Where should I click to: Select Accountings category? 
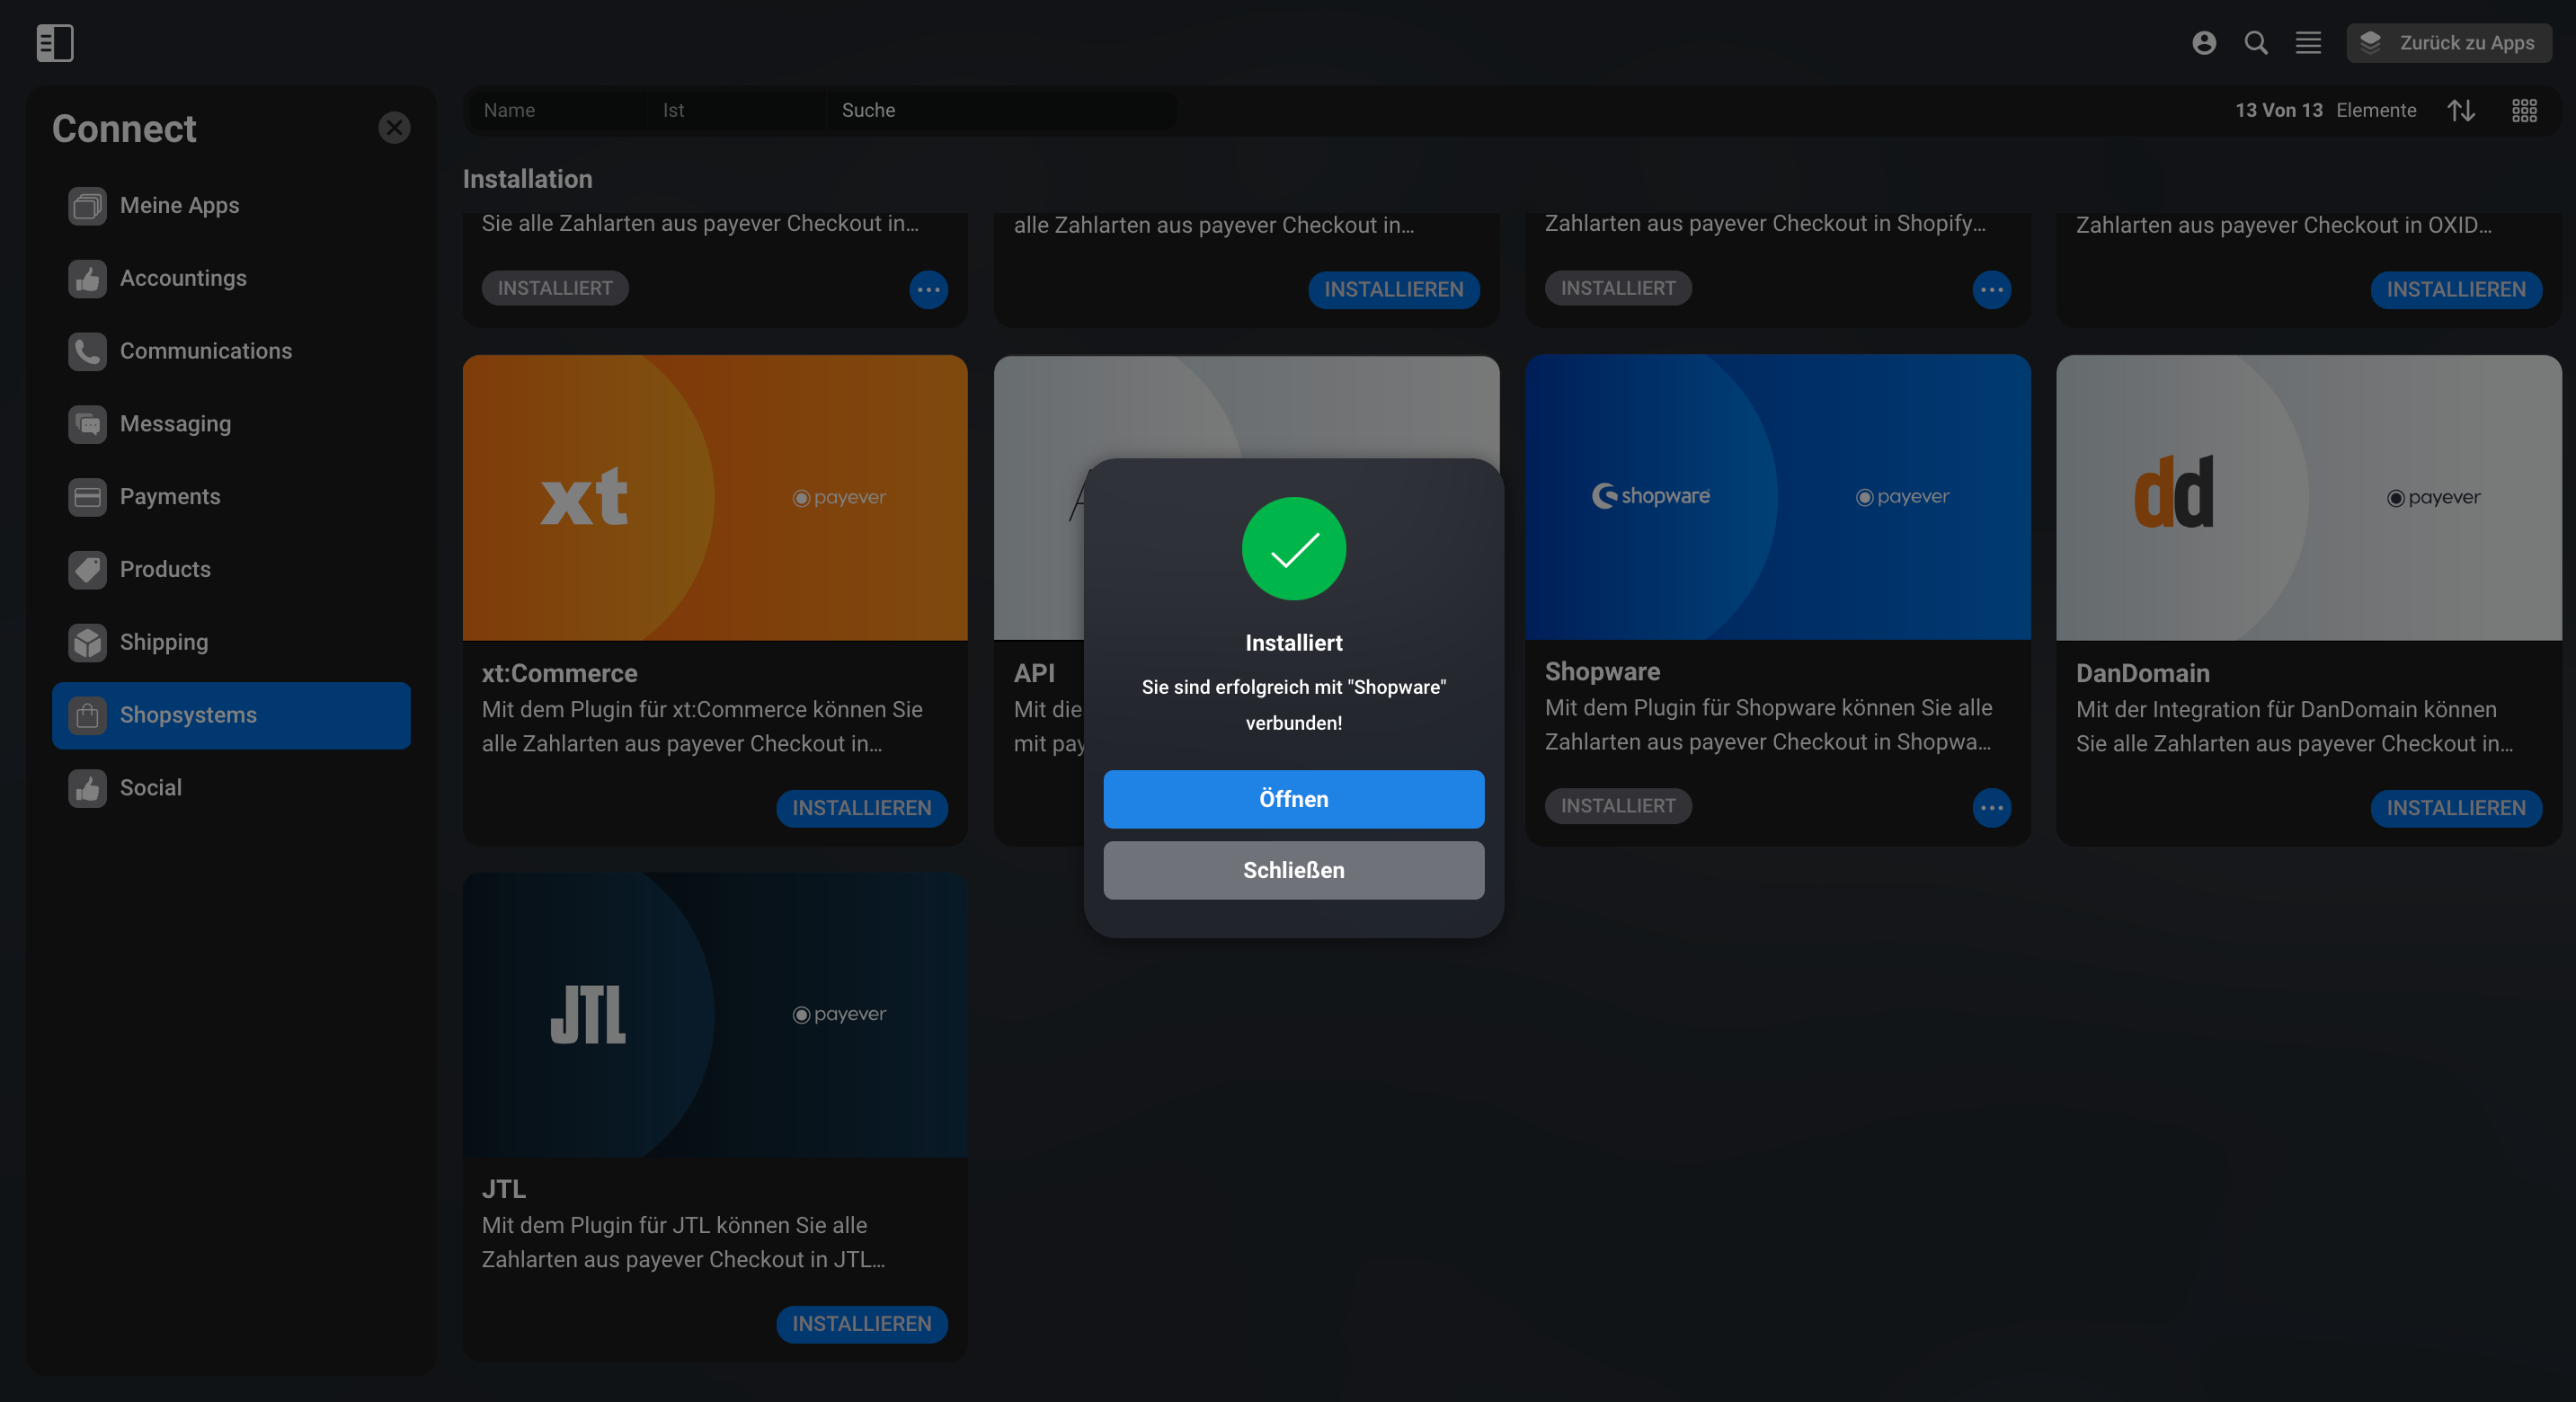click(231, 279)
